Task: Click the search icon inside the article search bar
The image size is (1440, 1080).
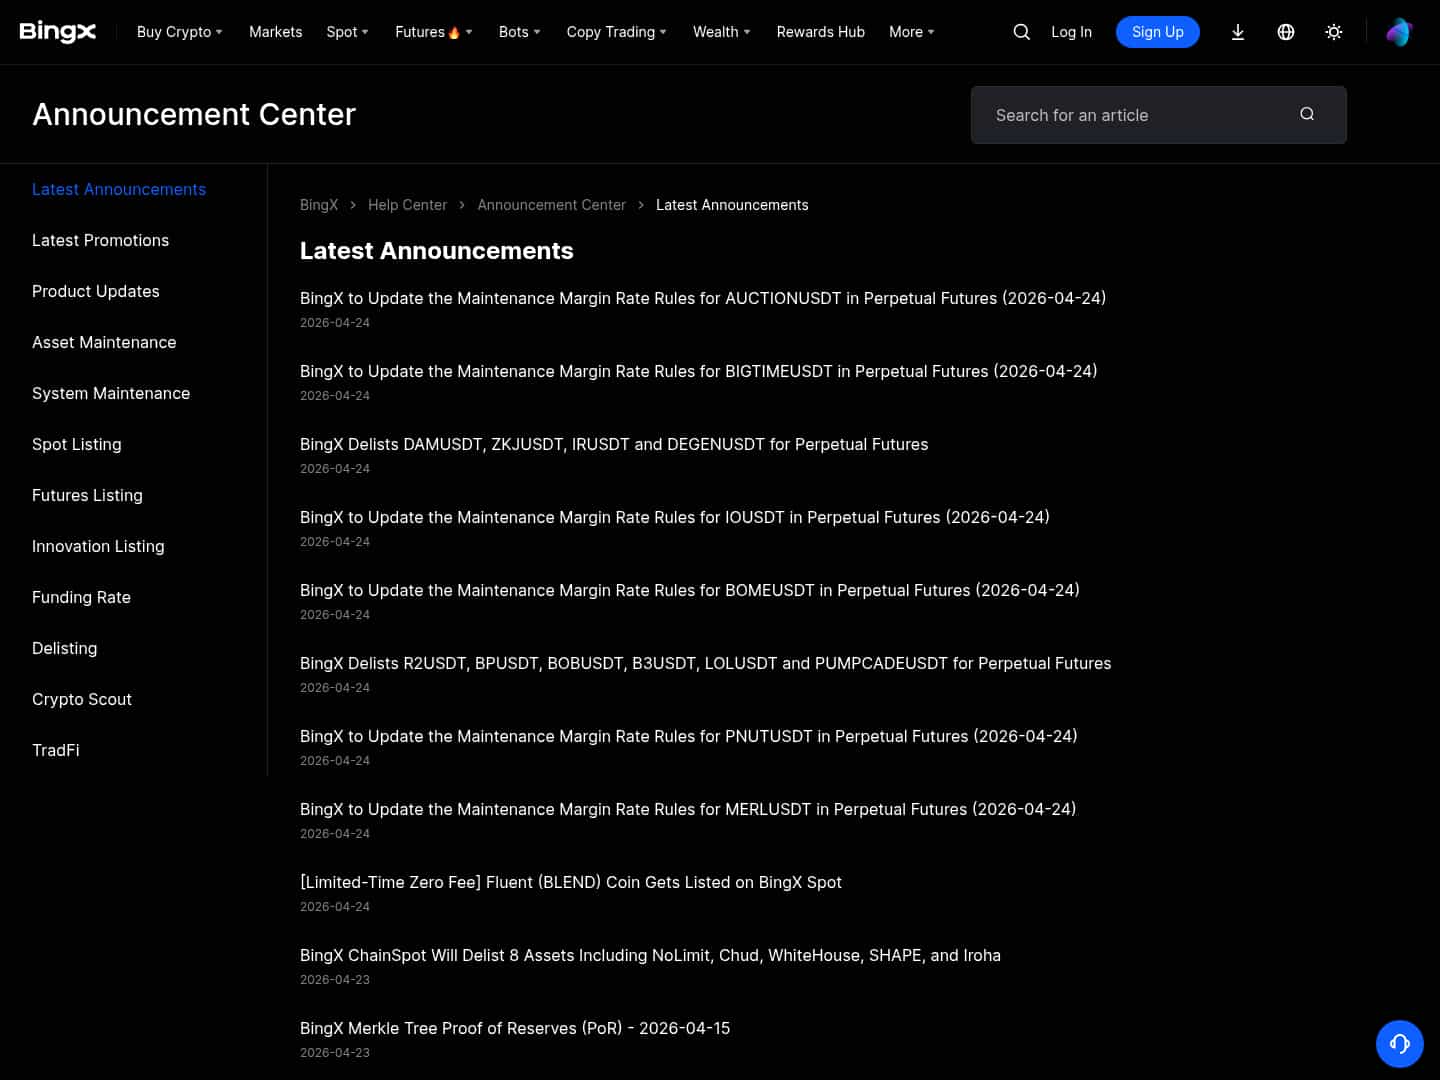Action: tap(1307, 114)
